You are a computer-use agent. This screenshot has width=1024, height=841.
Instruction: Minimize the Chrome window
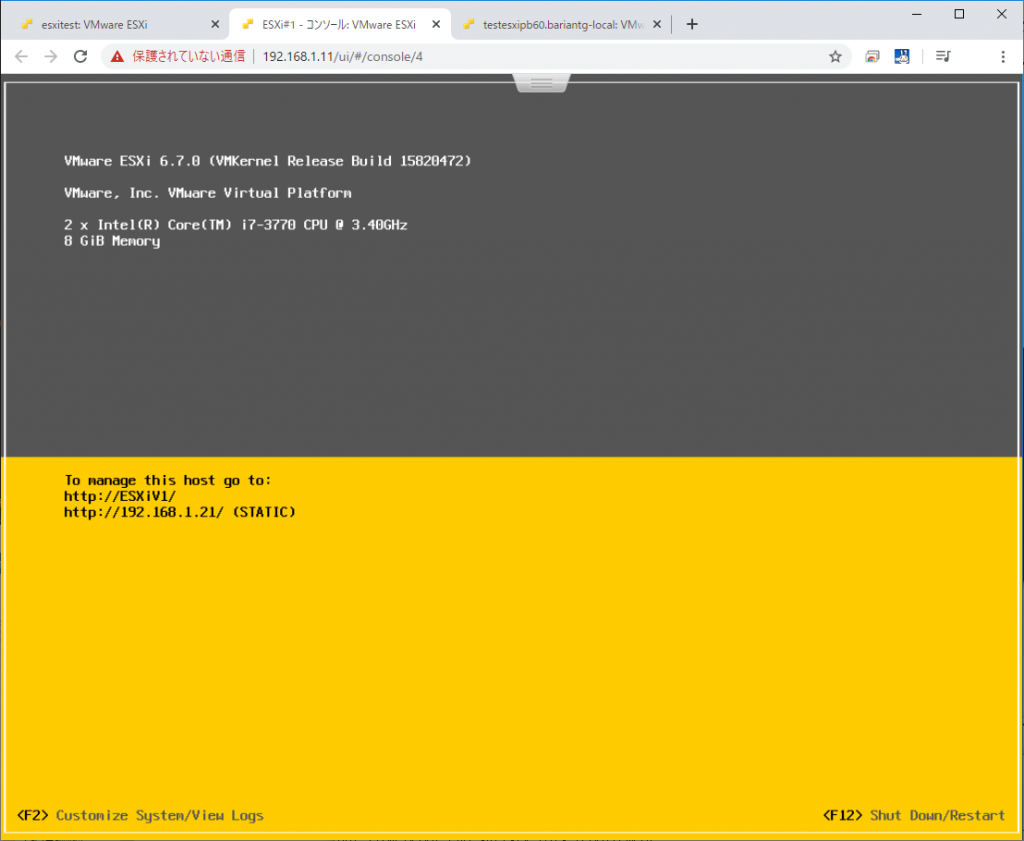pos(917,14)
